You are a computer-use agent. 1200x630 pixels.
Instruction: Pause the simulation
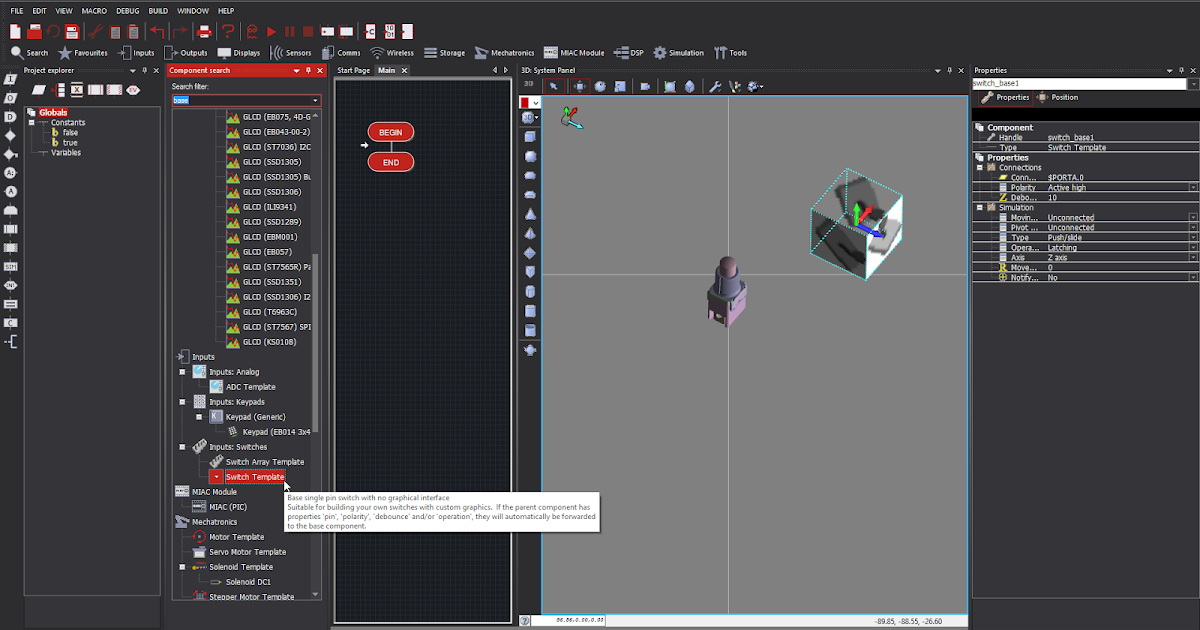coord(290,32)
